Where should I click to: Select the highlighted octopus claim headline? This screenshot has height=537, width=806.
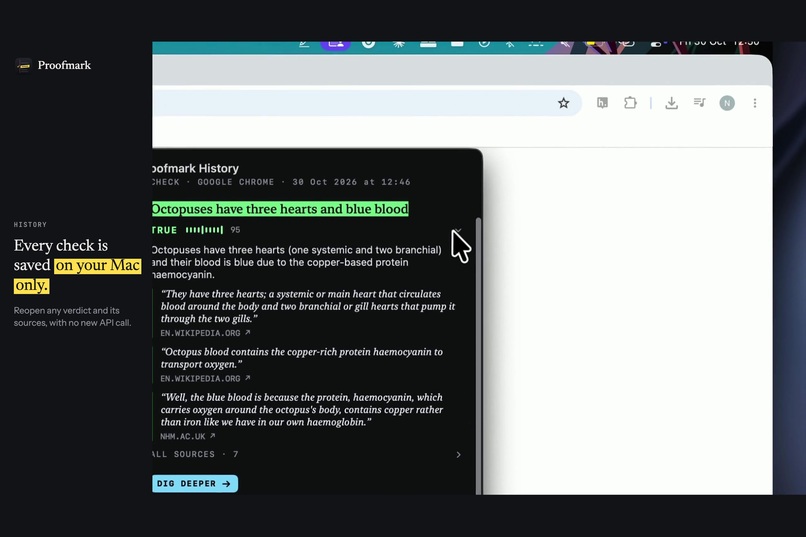(x=280, y=209)
